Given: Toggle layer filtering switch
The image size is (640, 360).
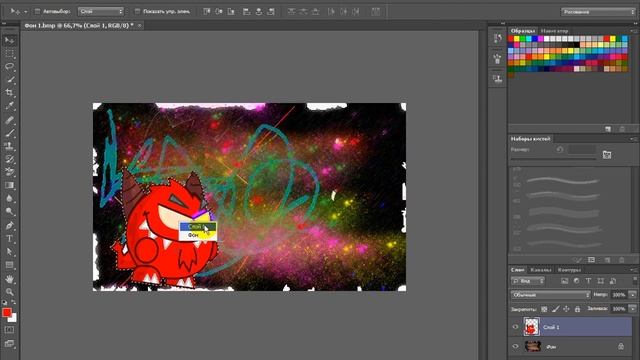Looking at the screenshot, I should click(x=635, y=280).
